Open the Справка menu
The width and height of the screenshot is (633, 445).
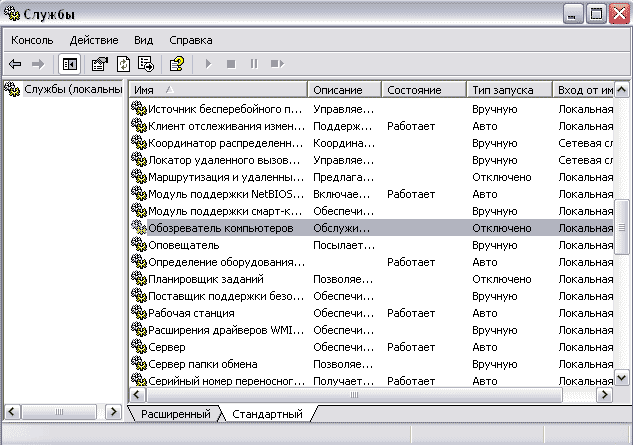click(191, 40)
